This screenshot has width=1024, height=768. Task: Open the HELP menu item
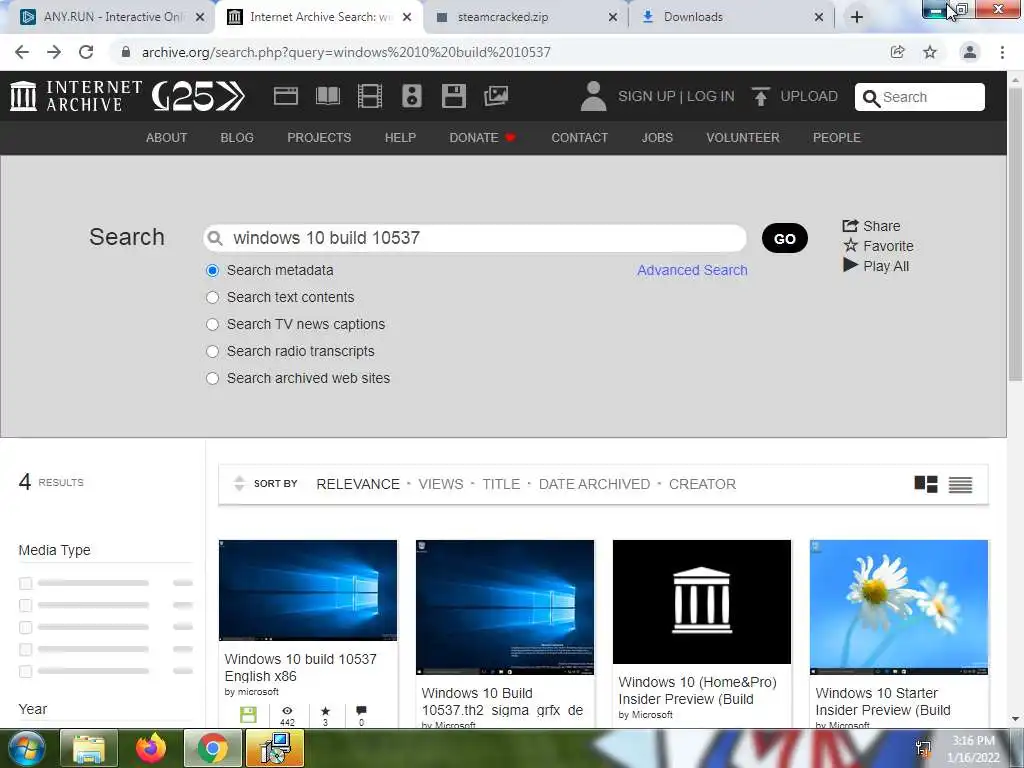[x=400, y=138]
